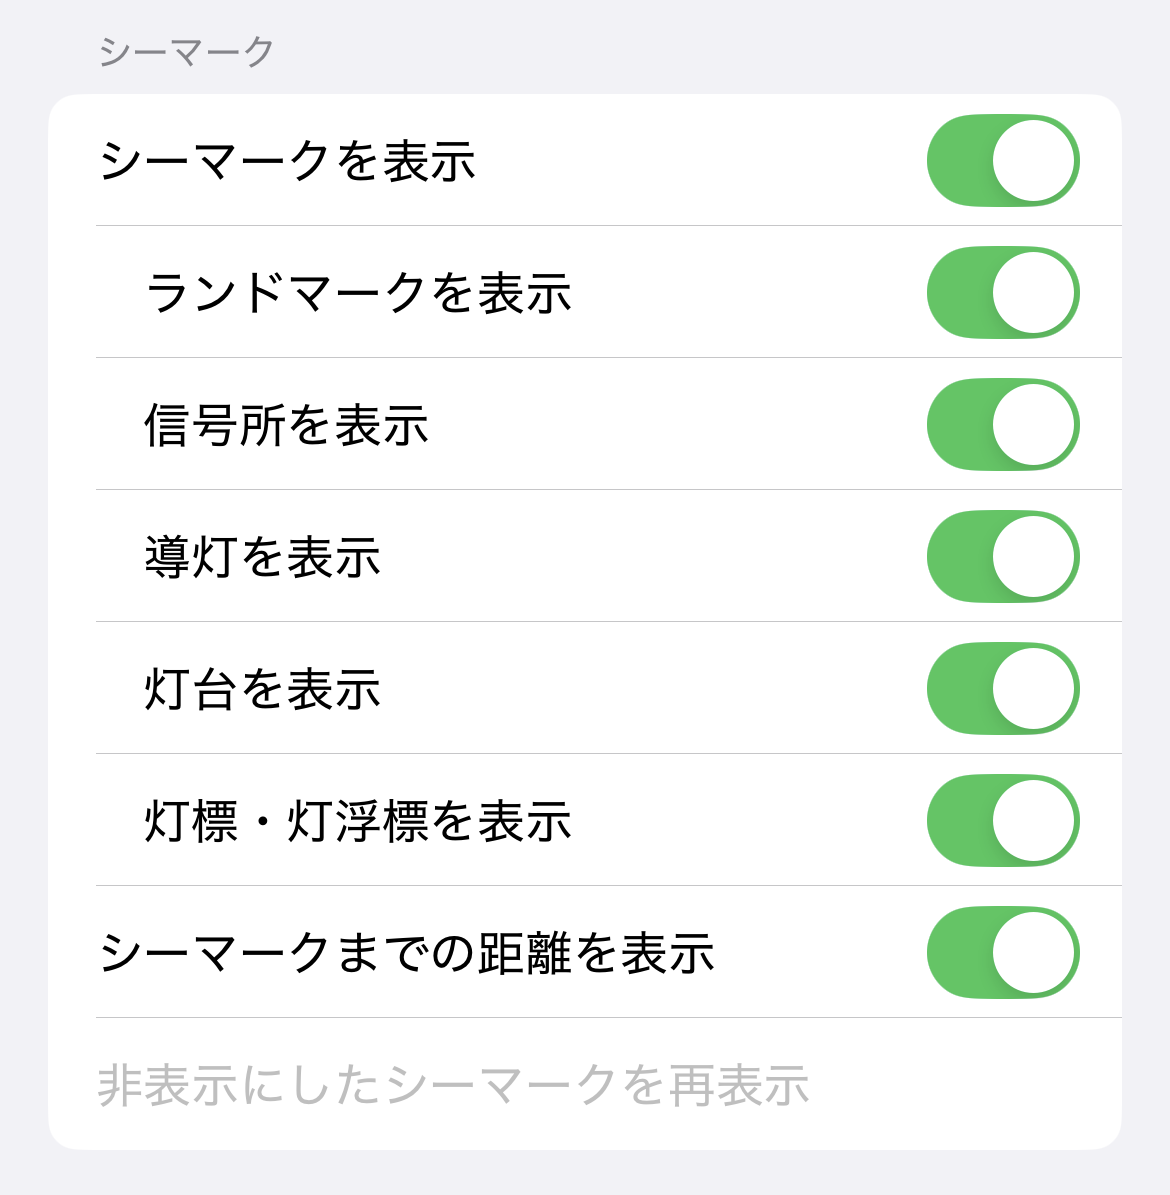
Task: Click the シーマーク section header text
Action: tap(186, 52)
